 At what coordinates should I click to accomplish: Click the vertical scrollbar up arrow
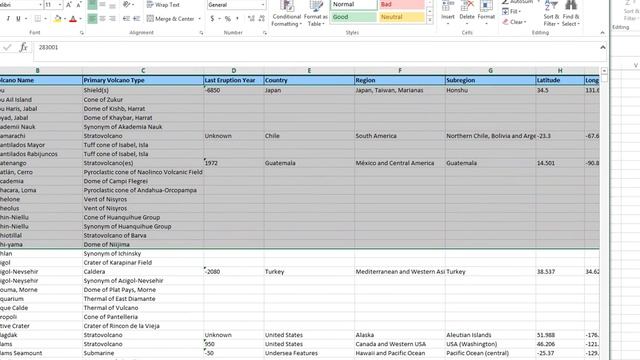[604, 71]
